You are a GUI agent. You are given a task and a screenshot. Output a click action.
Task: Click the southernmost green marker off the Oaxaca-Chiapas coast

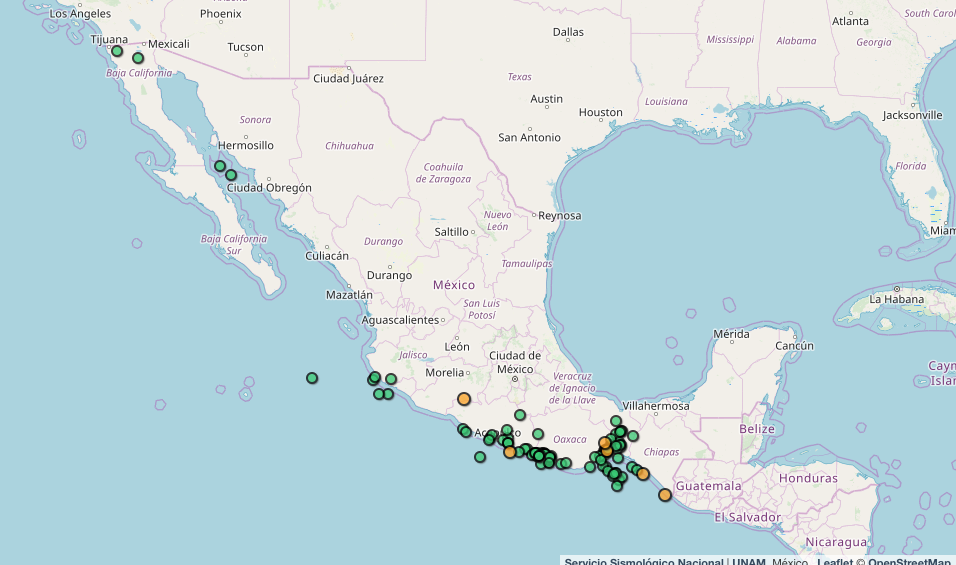click(616, 485)
